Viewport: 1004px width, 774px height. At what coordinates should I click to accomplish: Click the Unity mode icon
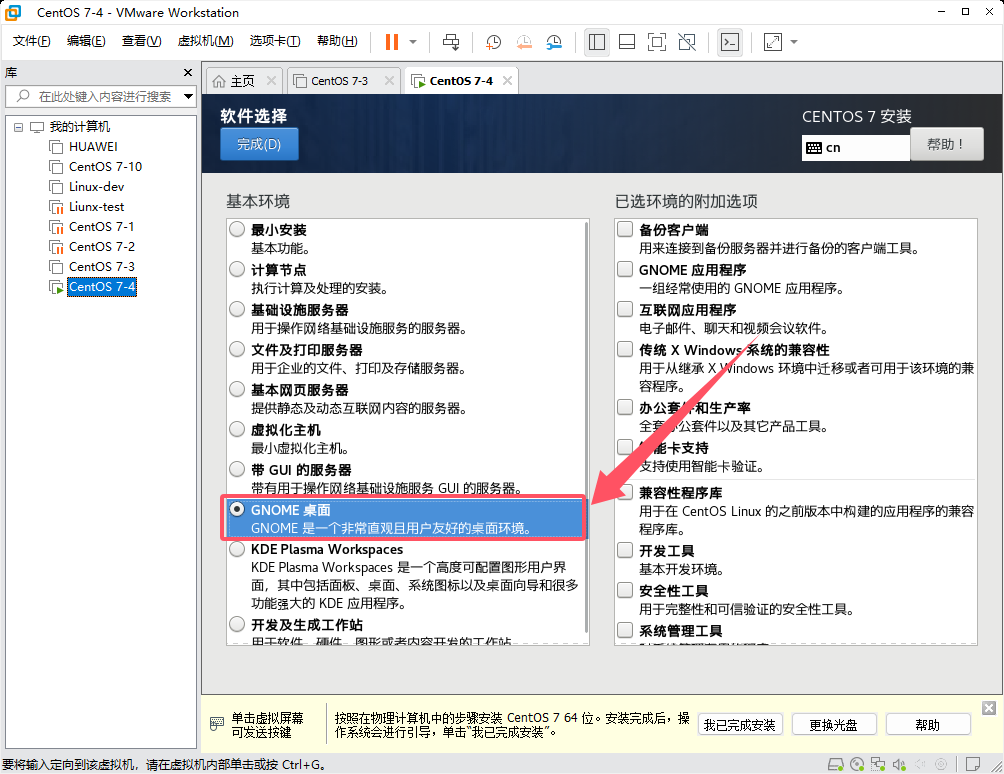tap(687, 42)
